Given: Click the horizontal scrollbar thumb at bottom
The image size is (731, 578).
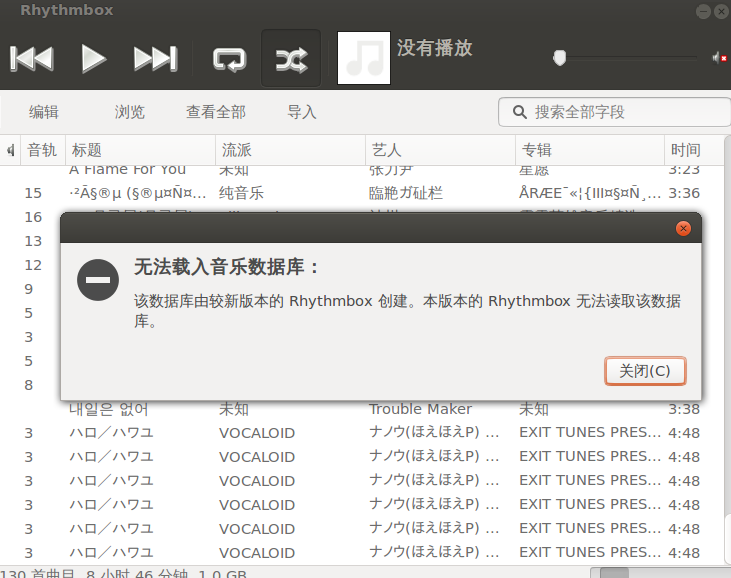Looking at the screenshot, I should coord(614,573).
